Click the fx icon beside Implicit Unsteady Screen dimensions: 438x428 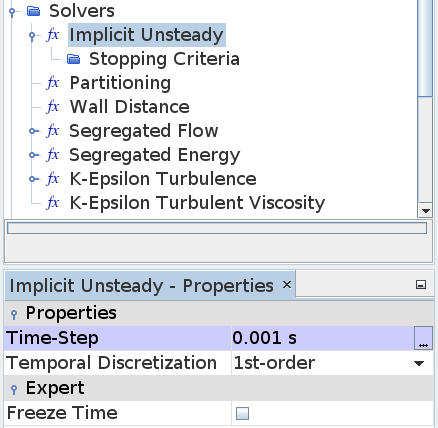(53, 35)
